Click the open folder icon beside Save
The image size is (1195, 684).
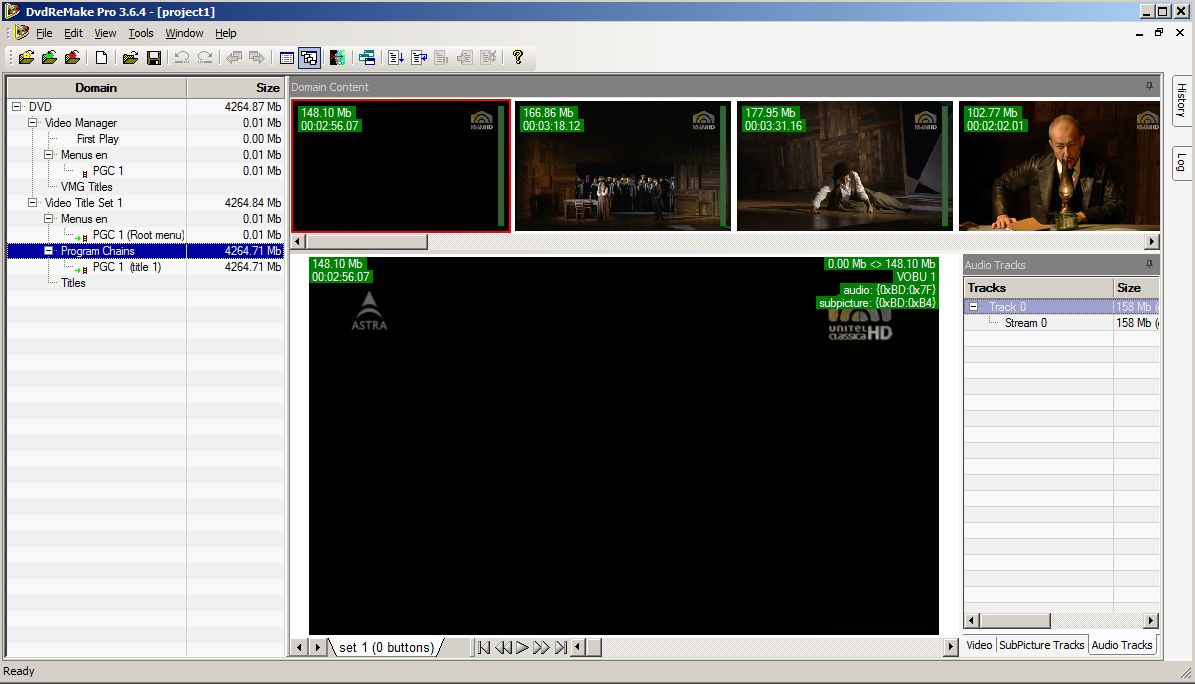tap(130, 58)
